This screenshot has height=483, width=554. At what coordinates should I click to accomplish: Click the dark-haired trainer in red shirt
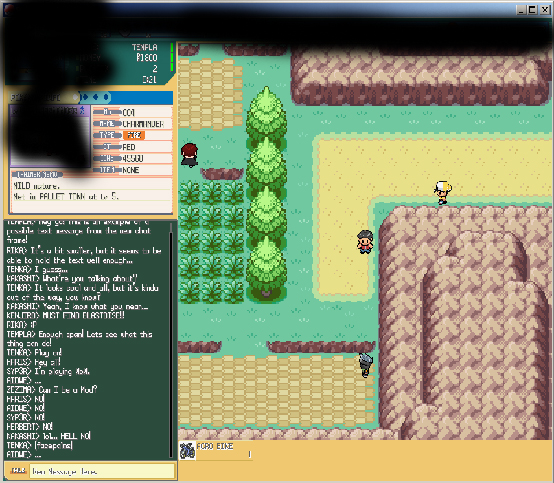tap(365, 242)
